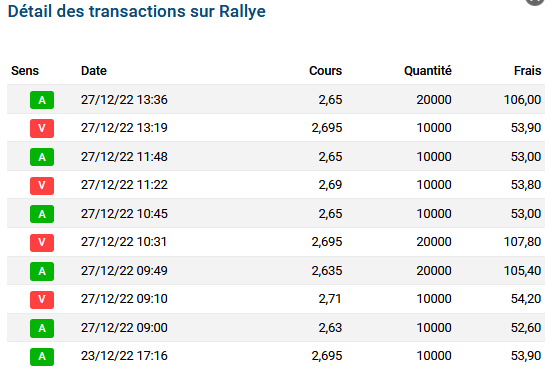Image resolution: width=549 pixels, height=369 pixels.
Task: Click the Quantité column header
Action: click(428, 71)
